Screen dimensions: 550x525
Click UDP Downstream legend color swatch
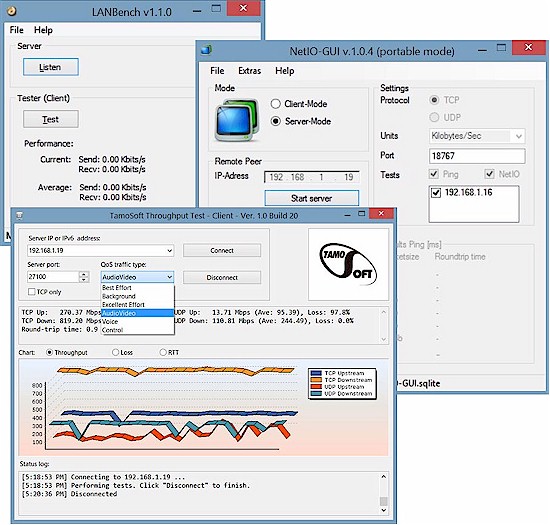[316, 393]
